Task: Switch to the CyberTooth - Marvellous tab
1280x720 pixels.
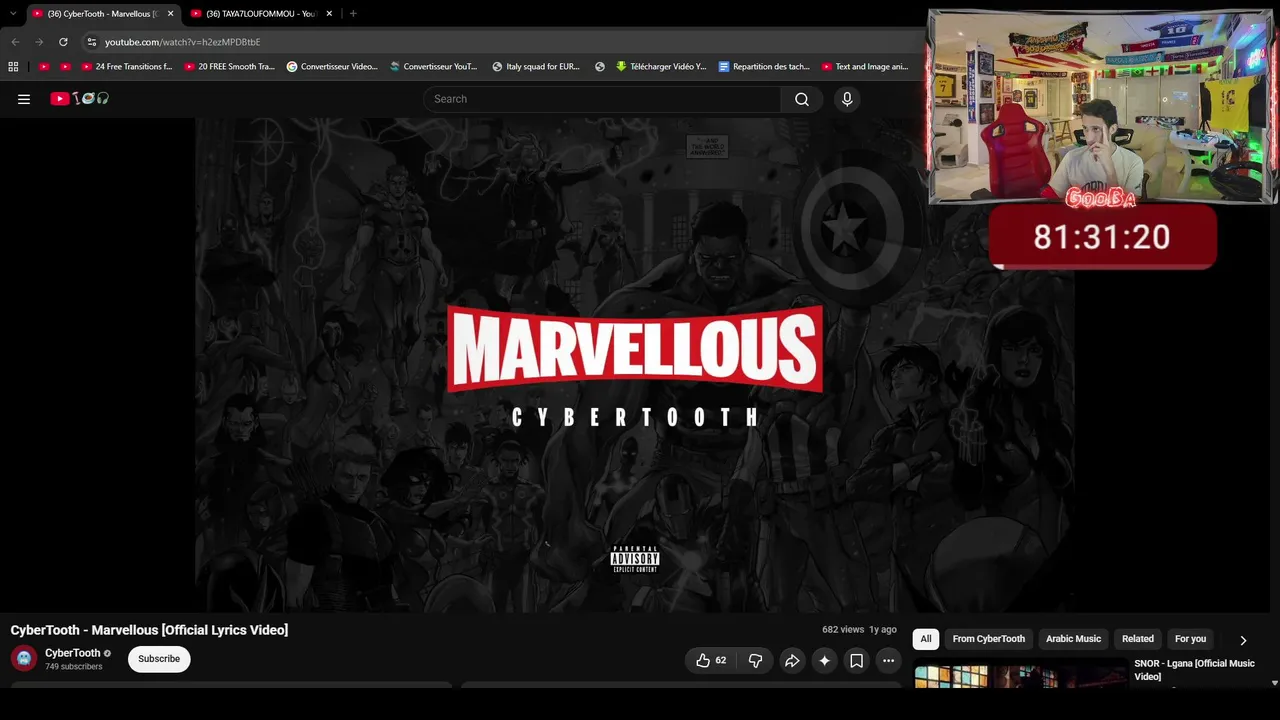Action: [x=103, y=14]
